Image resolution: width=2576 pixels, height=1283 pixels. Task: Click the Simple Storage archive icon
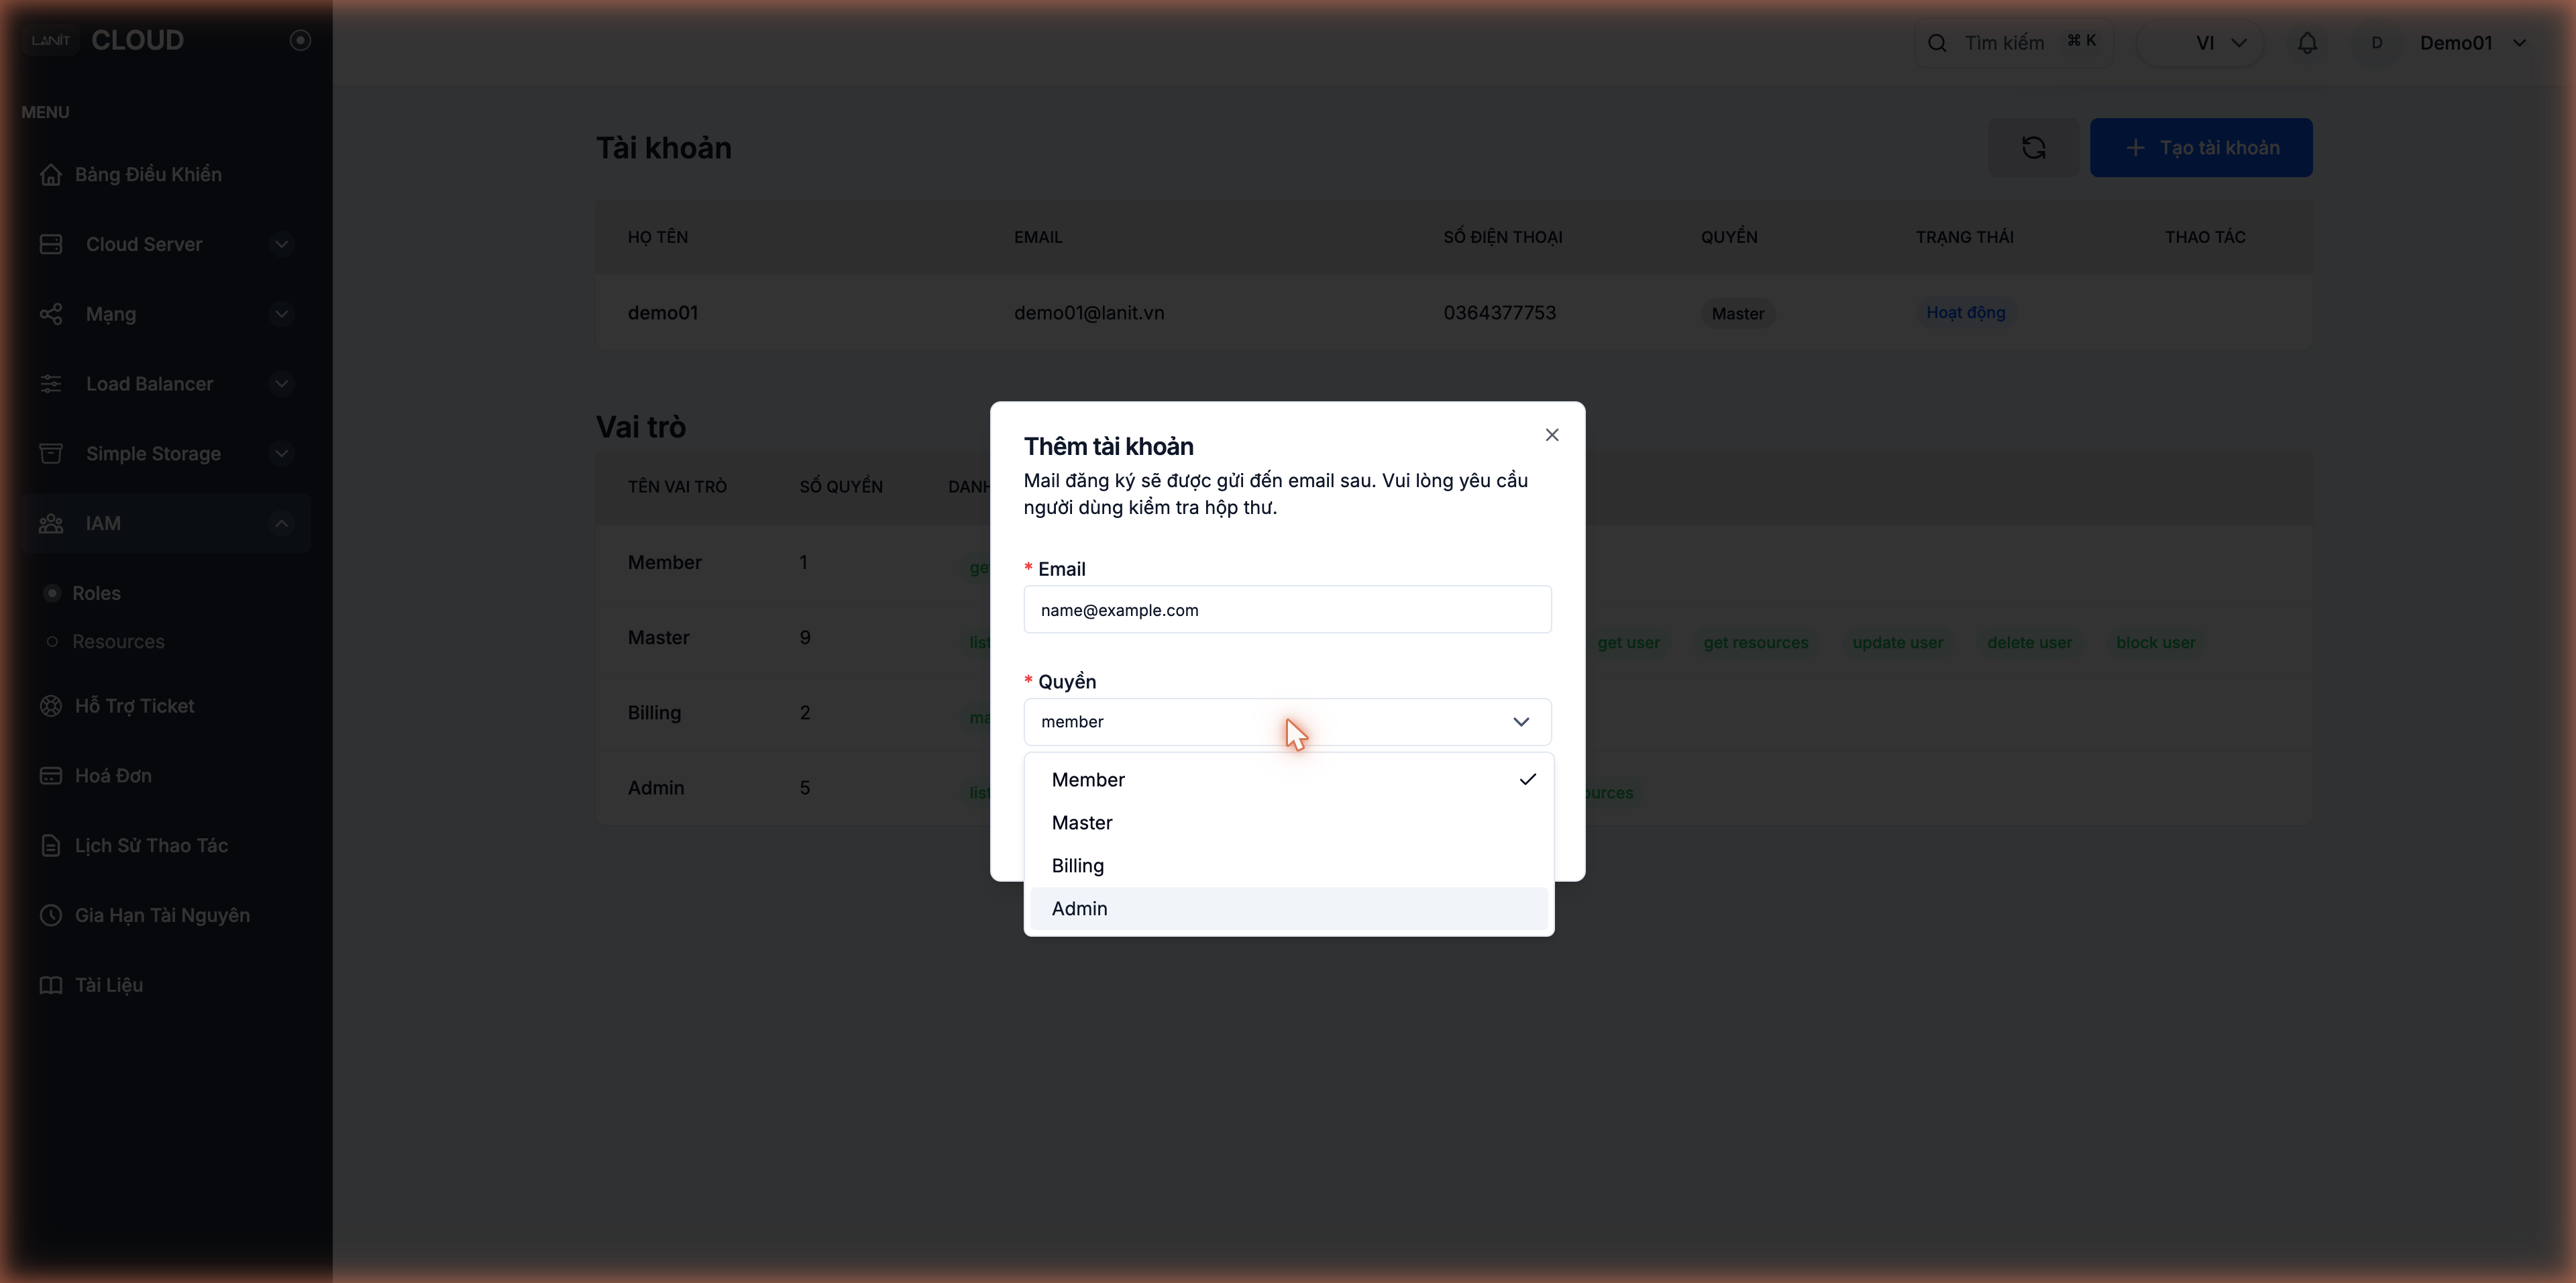51,454
